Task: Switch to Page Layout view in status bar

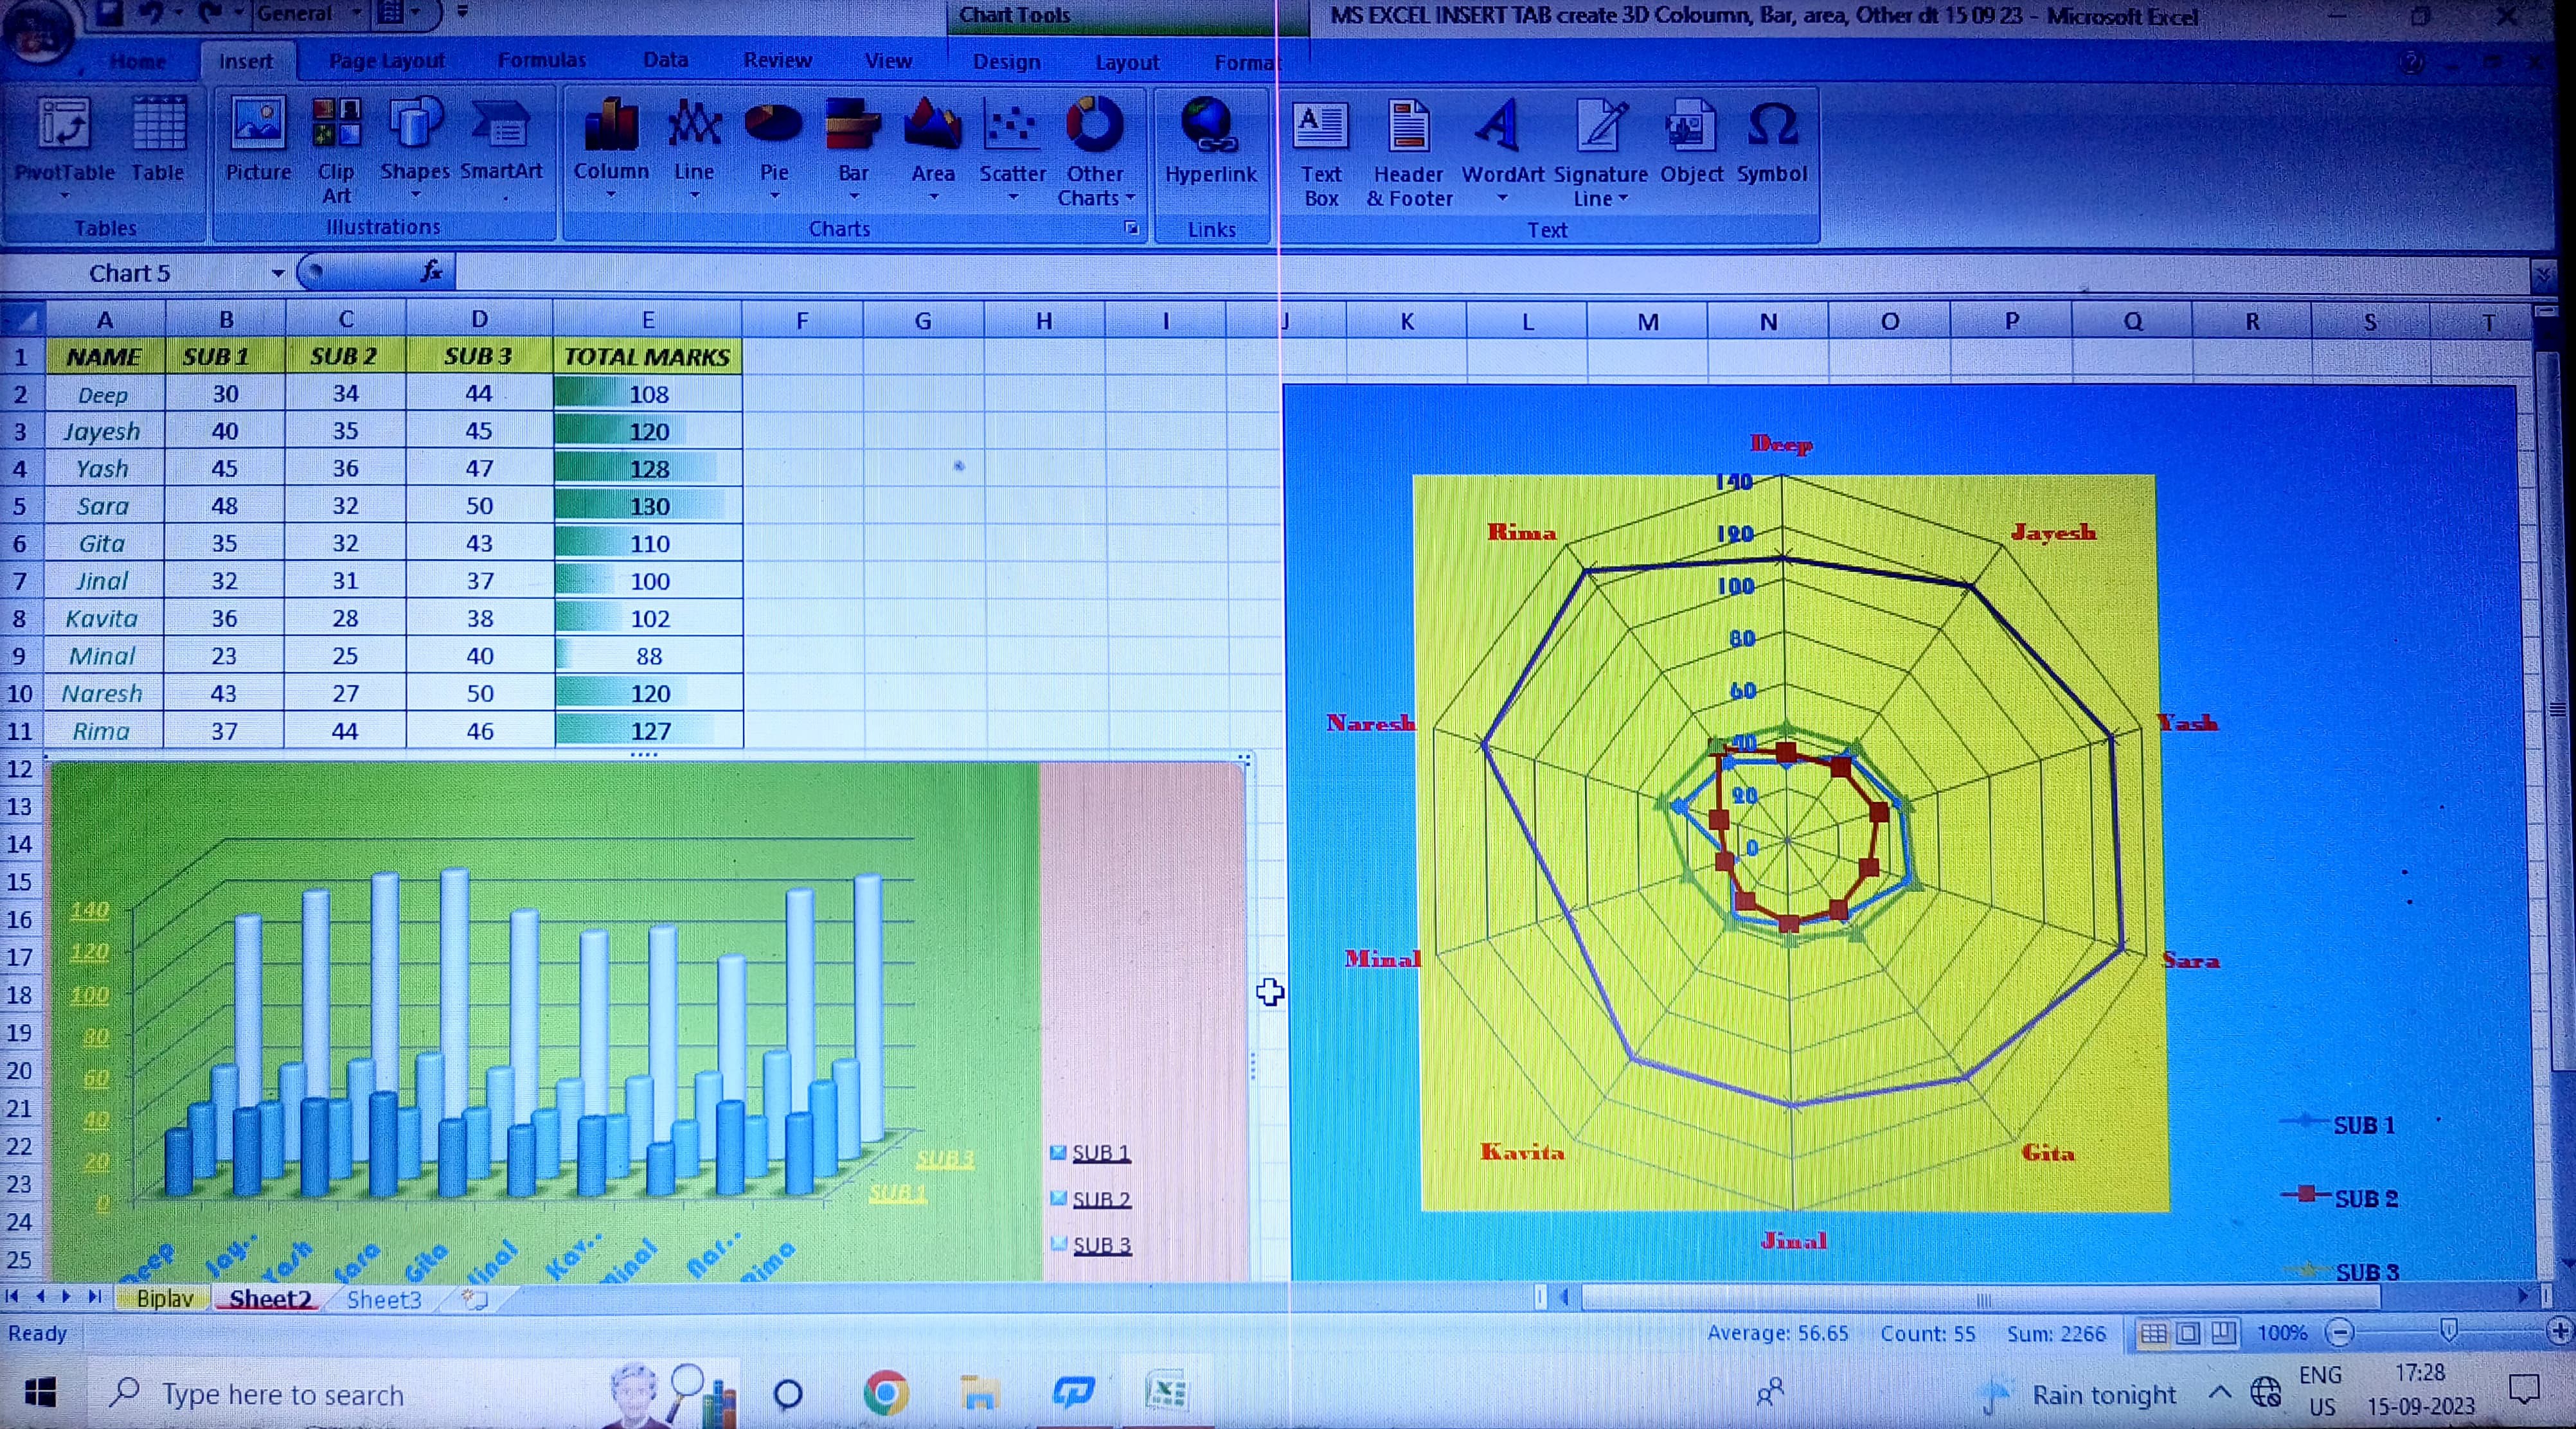Action: (x=2188, y=1333)
